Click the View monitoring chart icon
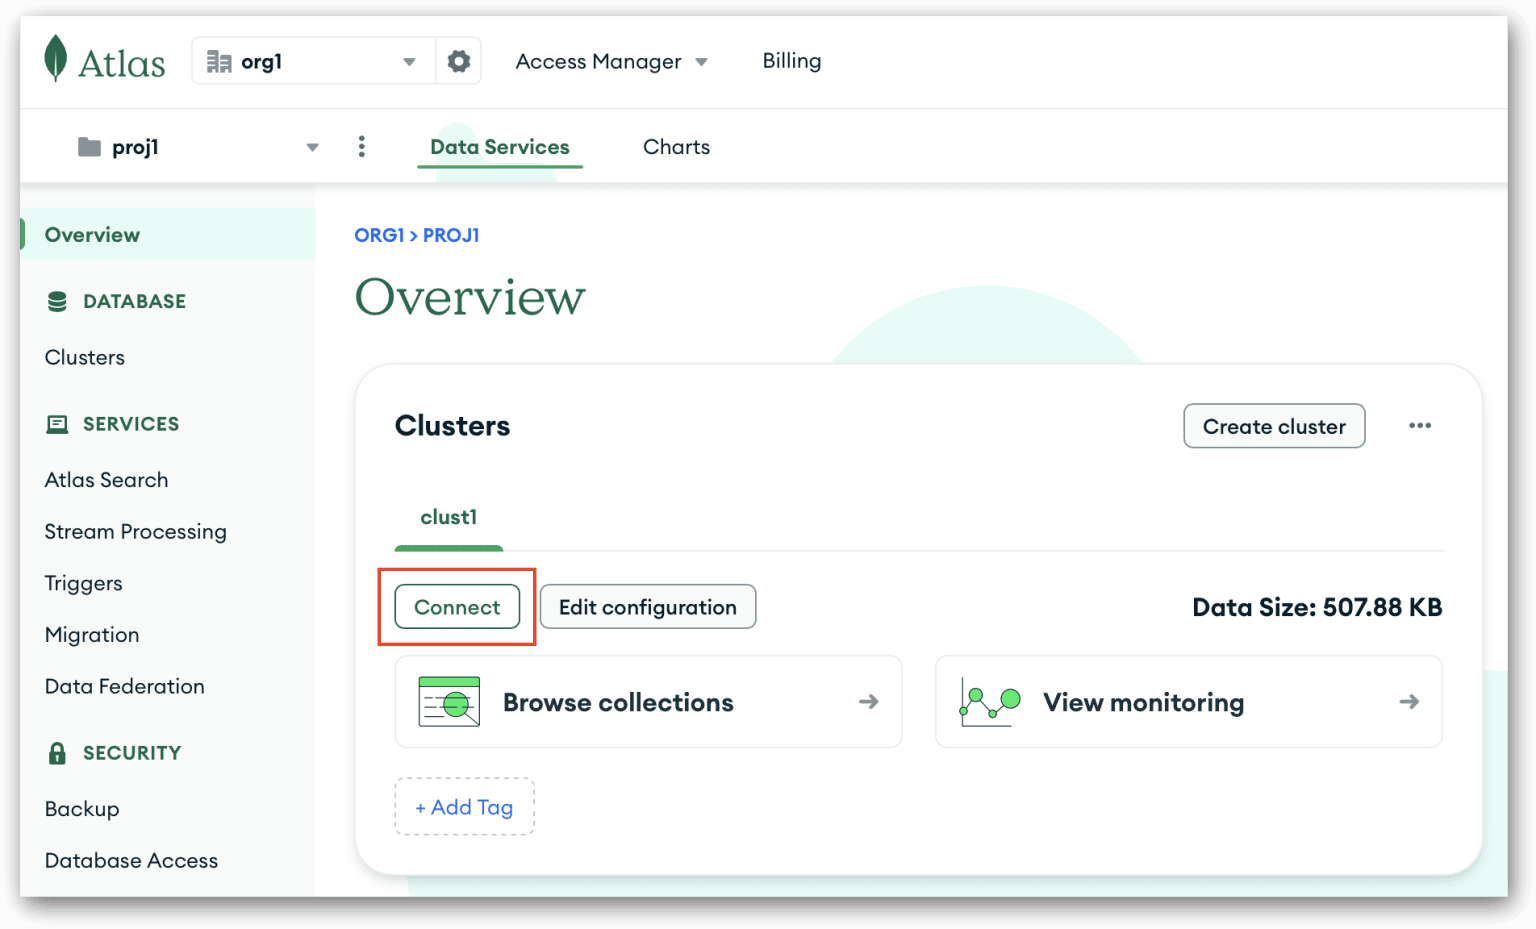This screenshot has height=929, width=1536. [x=989, y=701]
